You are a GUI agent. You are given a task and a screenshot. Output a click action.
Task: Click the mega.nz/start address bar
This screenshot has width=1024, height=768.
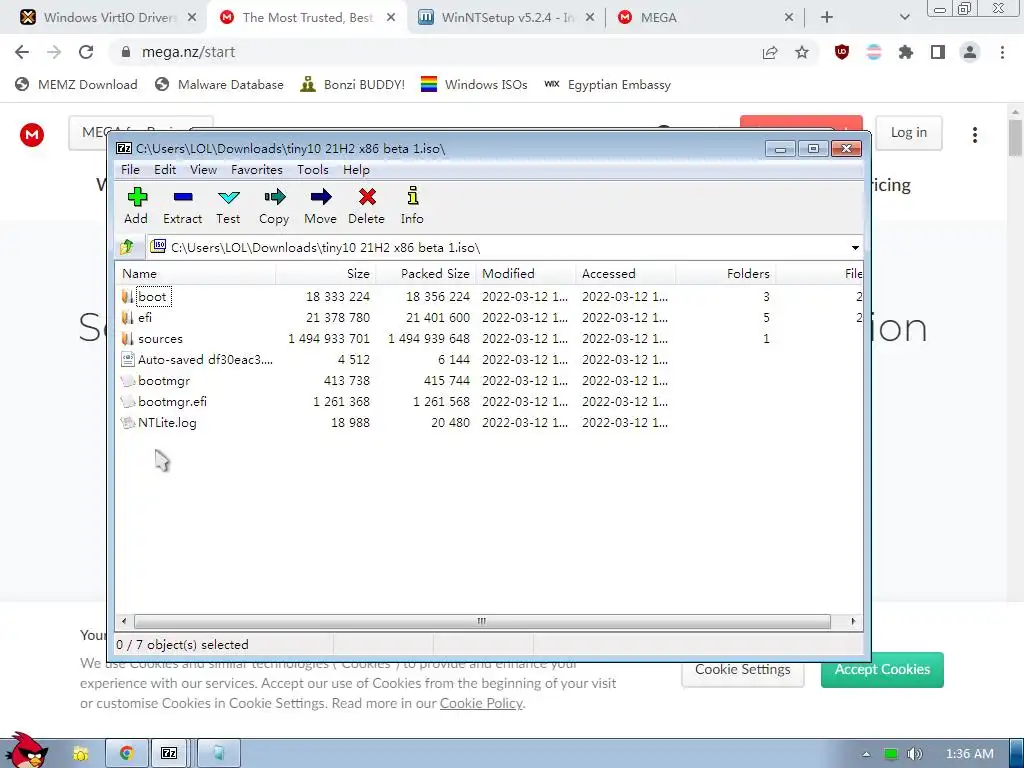pyautogui.click(x=431, y=52)
